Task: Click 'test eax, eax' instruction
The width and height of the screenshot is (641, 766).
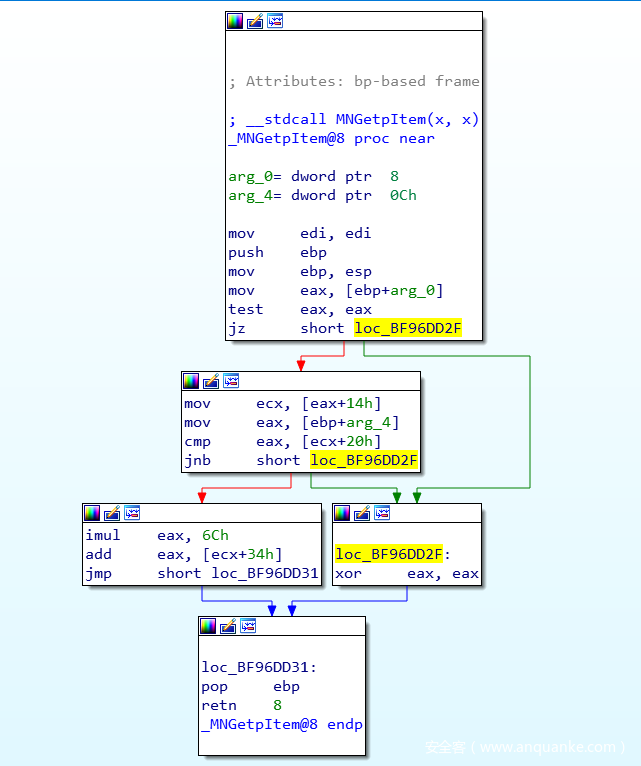Action: [x=300, y=310]
